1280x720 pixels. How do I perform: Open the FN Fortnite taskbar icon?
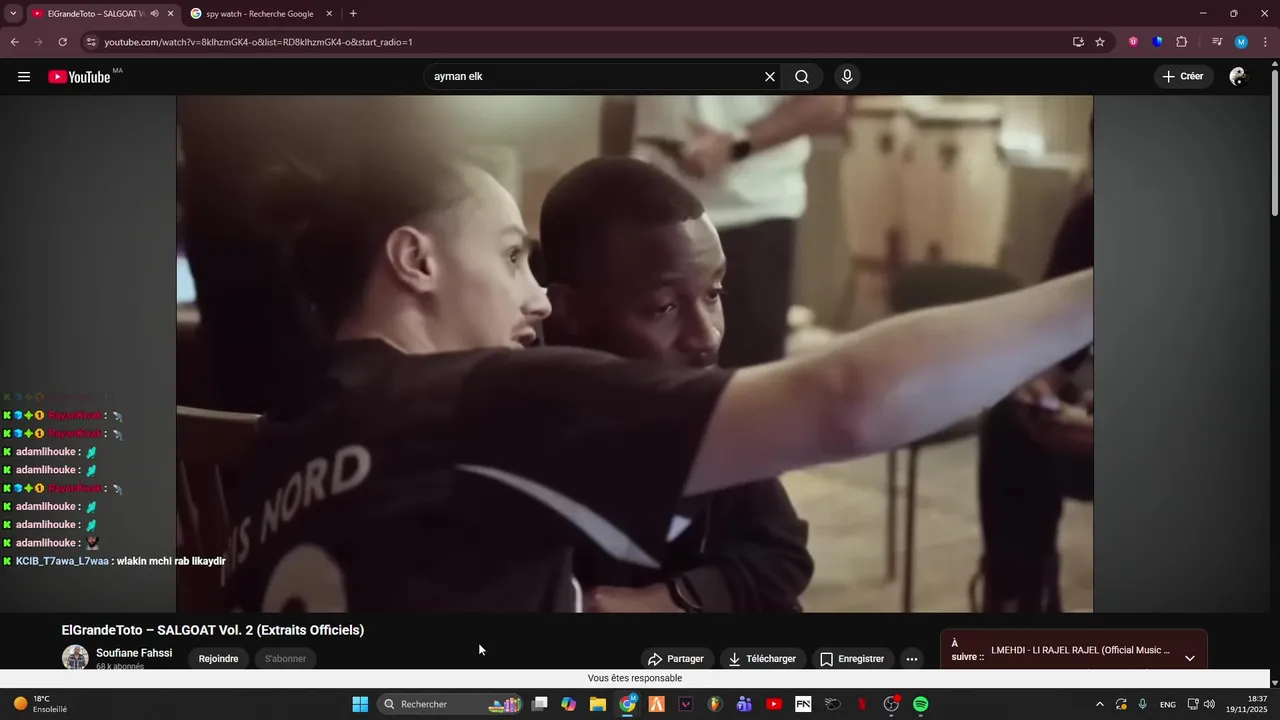click(803, 704)
